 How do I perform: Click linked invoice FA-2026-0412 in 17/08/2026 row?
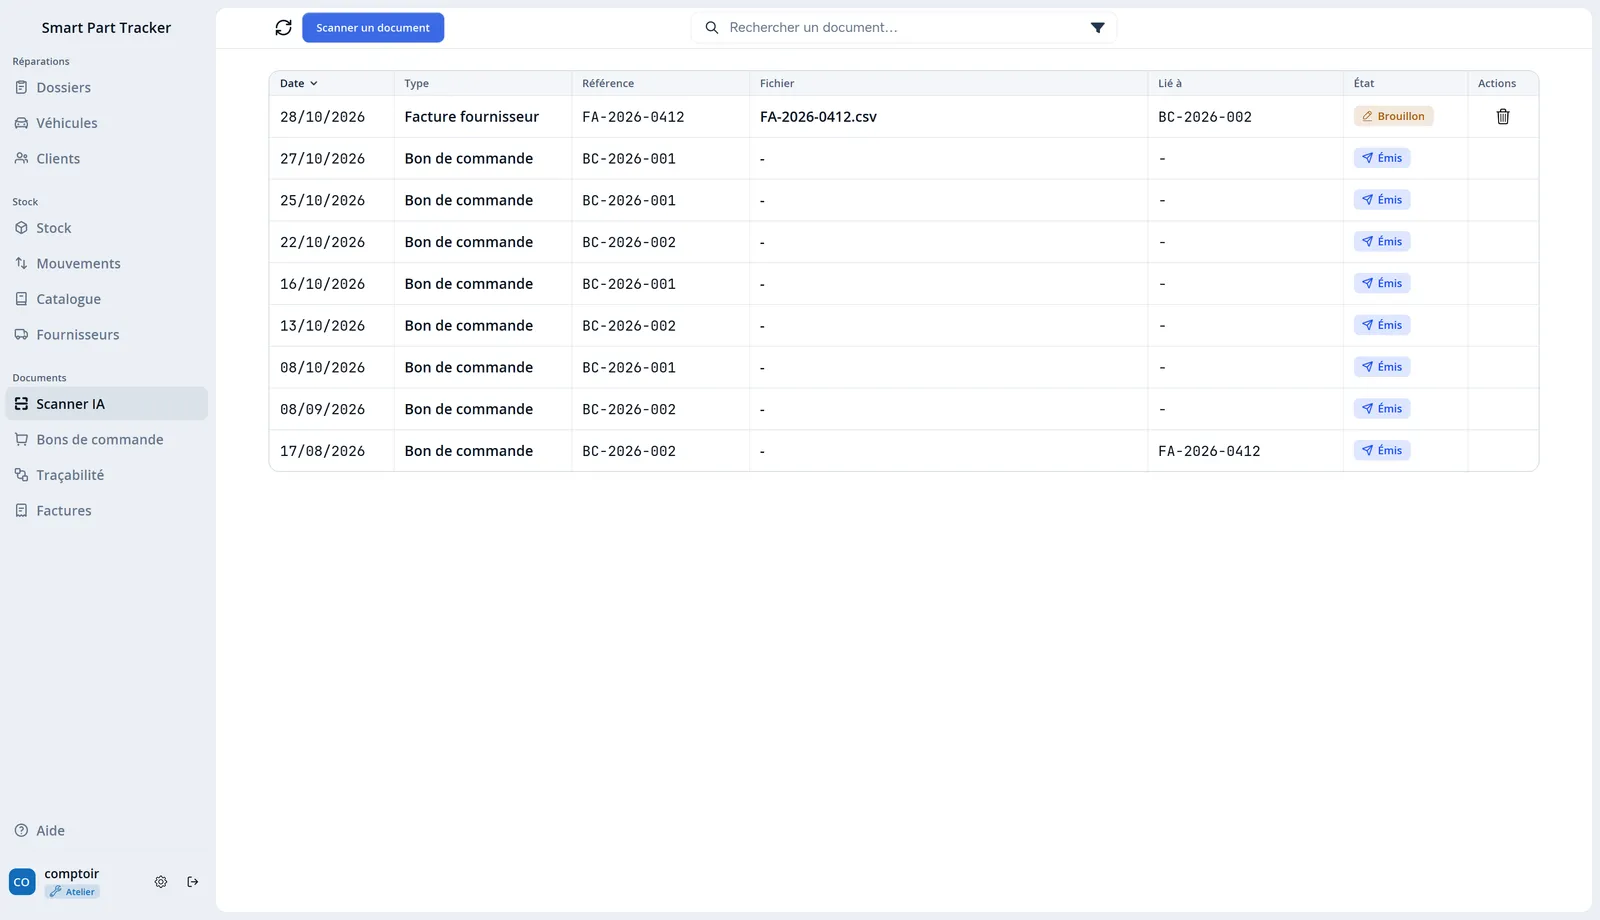(x=1209, y=451)
